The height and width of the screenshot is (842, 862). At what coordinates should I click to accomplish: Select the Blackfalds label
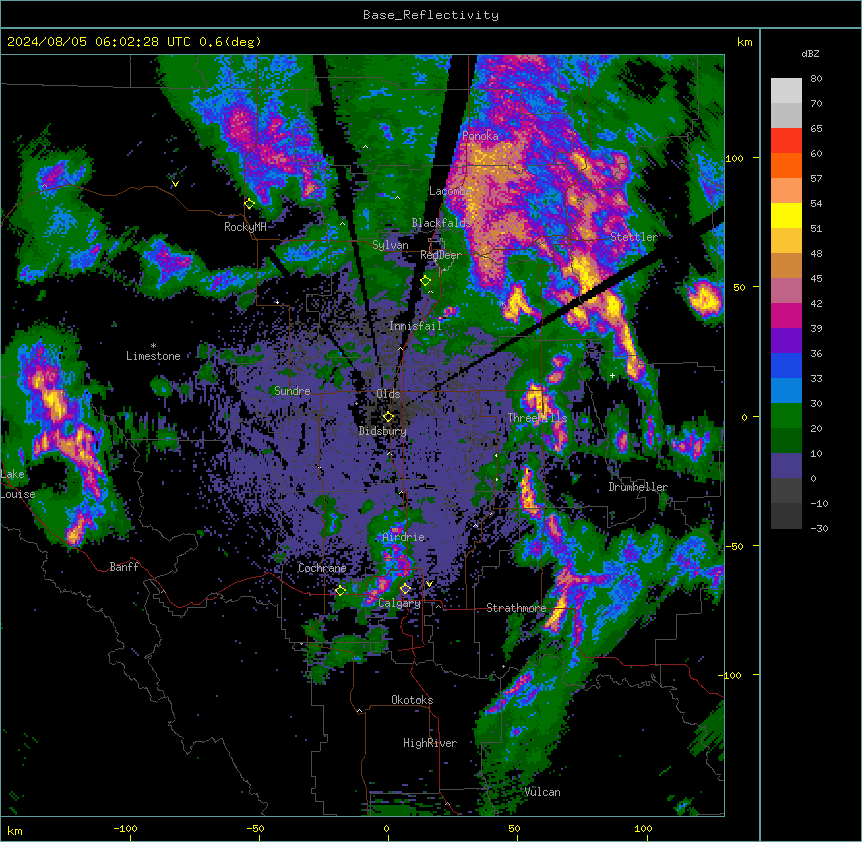[441, 223]
